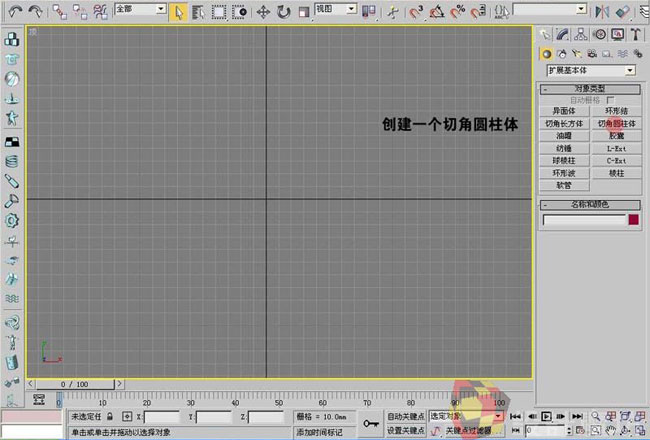Open the 全部 selection filter dropdown
650x440 pixels.
coord(161,9)
